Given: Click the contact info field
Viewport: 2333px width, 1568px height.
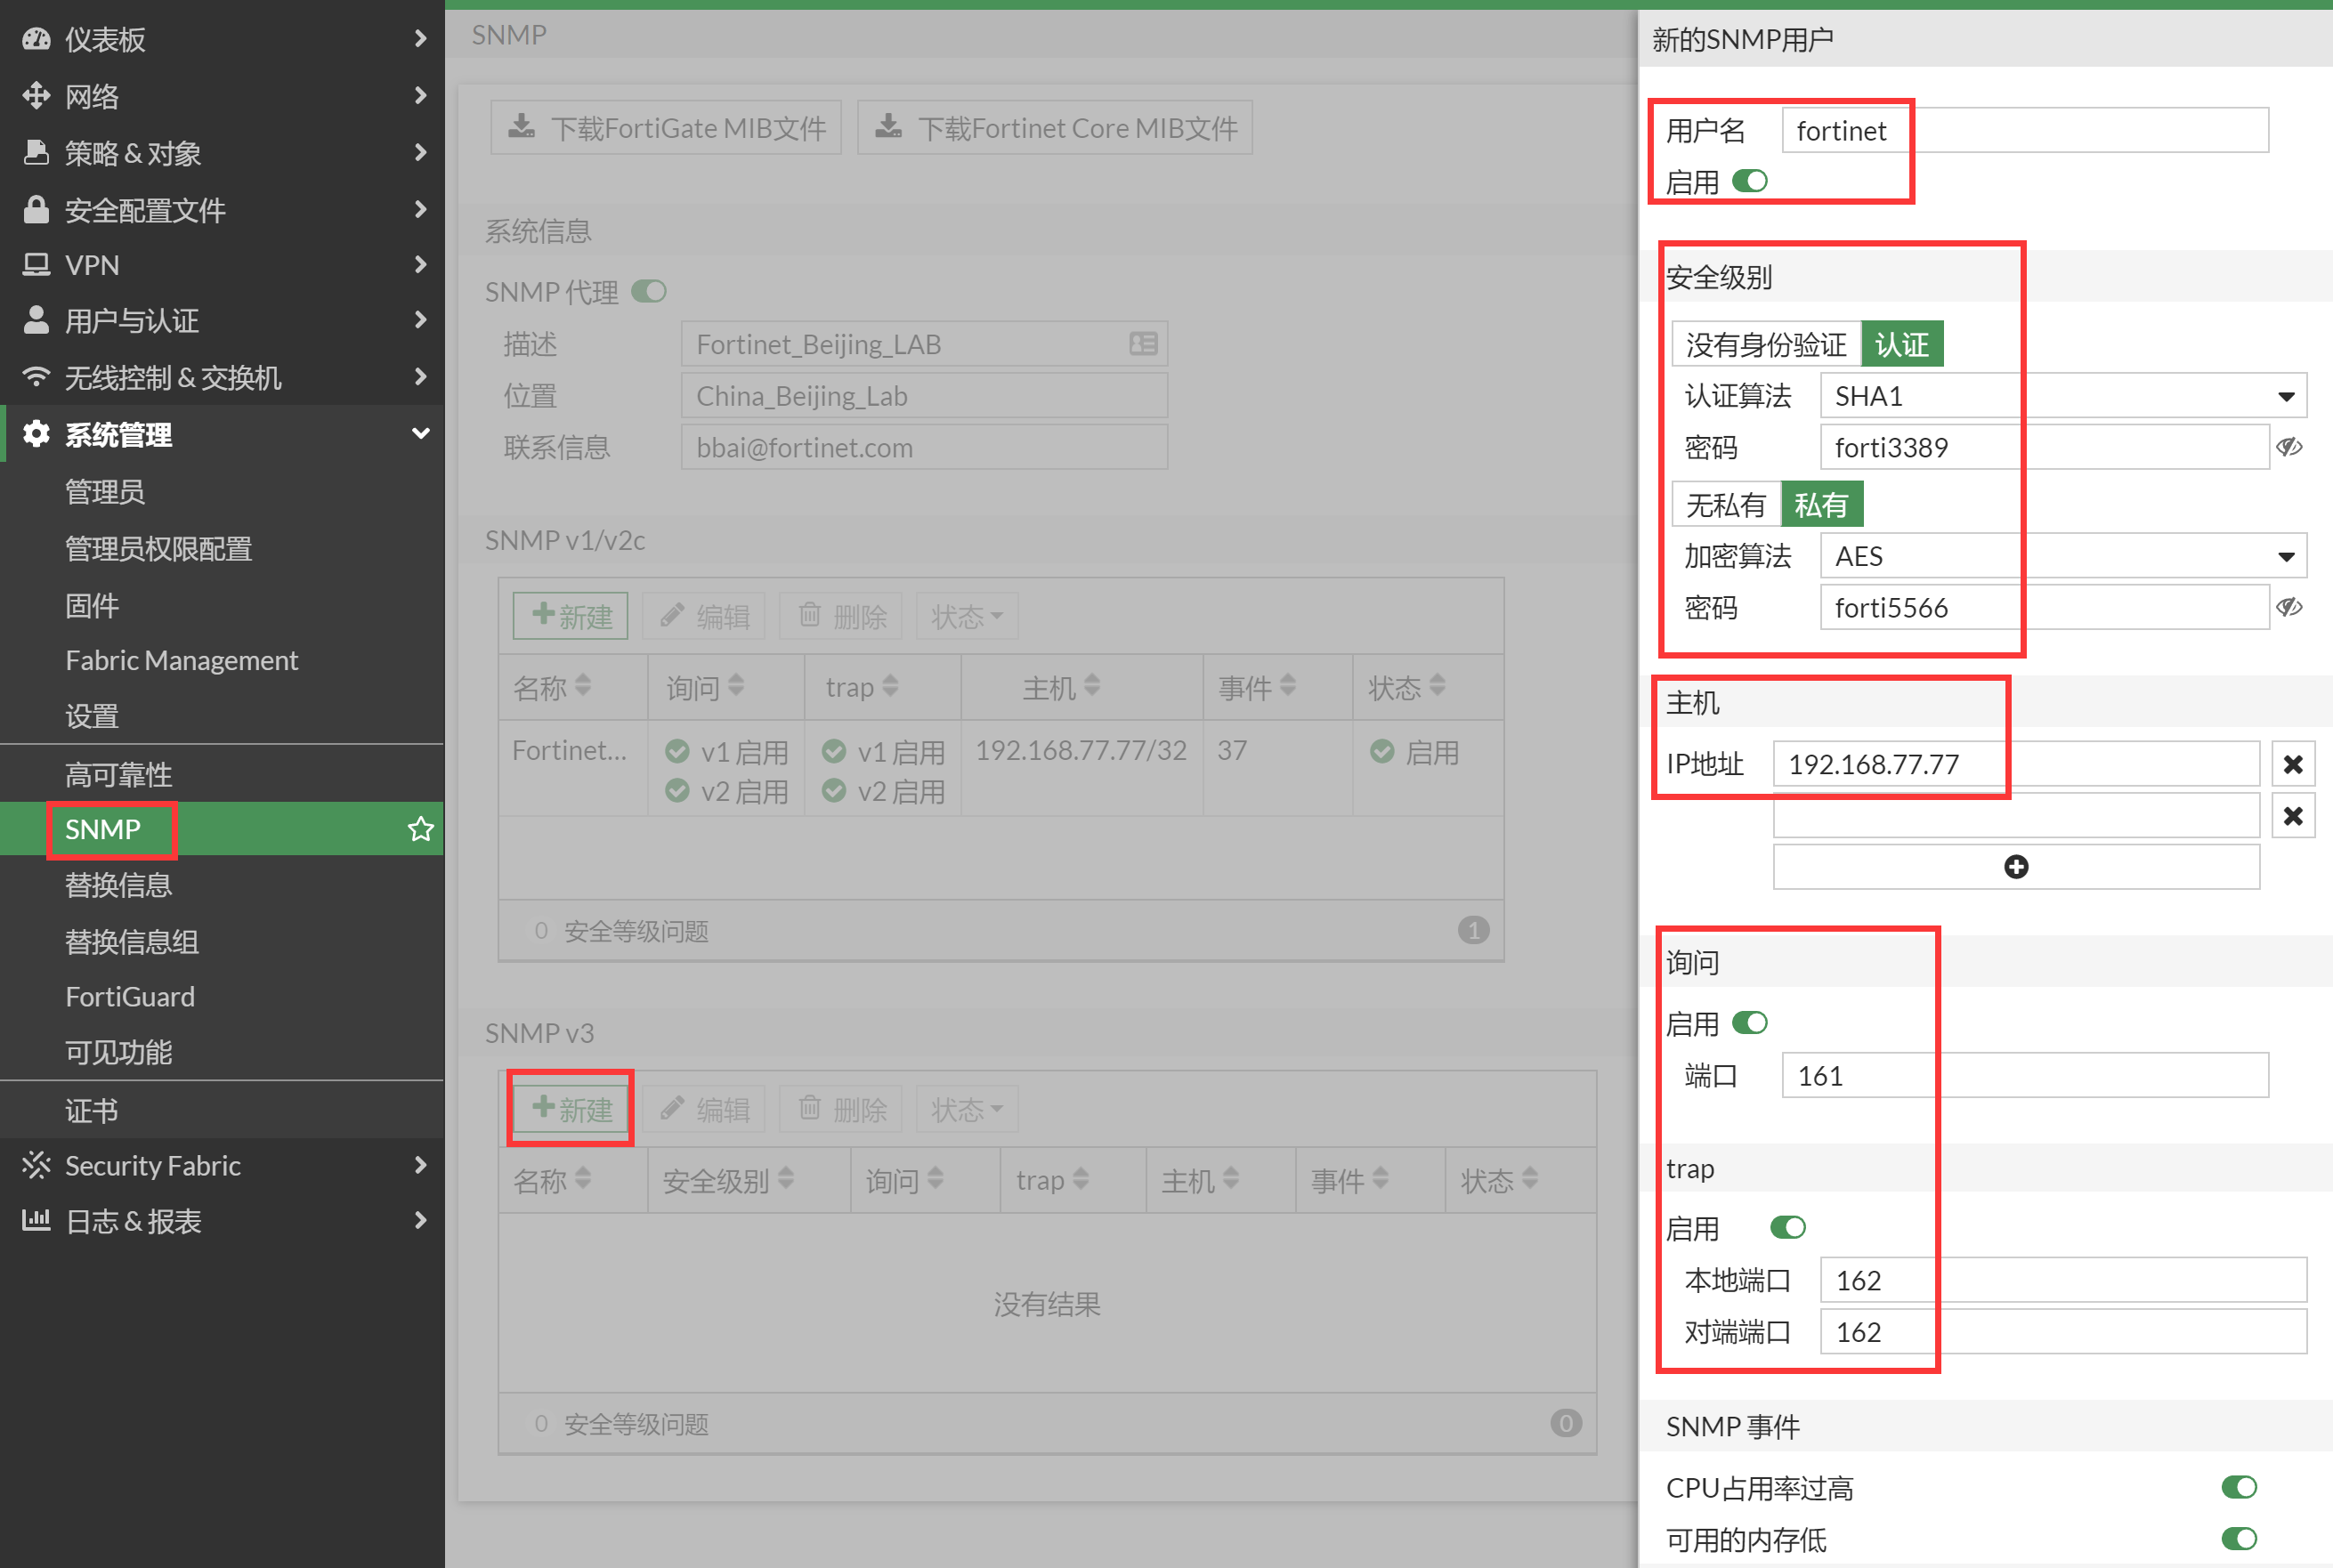Looking at the screenshot, I should pyautogui.click(x=924, y=447).
